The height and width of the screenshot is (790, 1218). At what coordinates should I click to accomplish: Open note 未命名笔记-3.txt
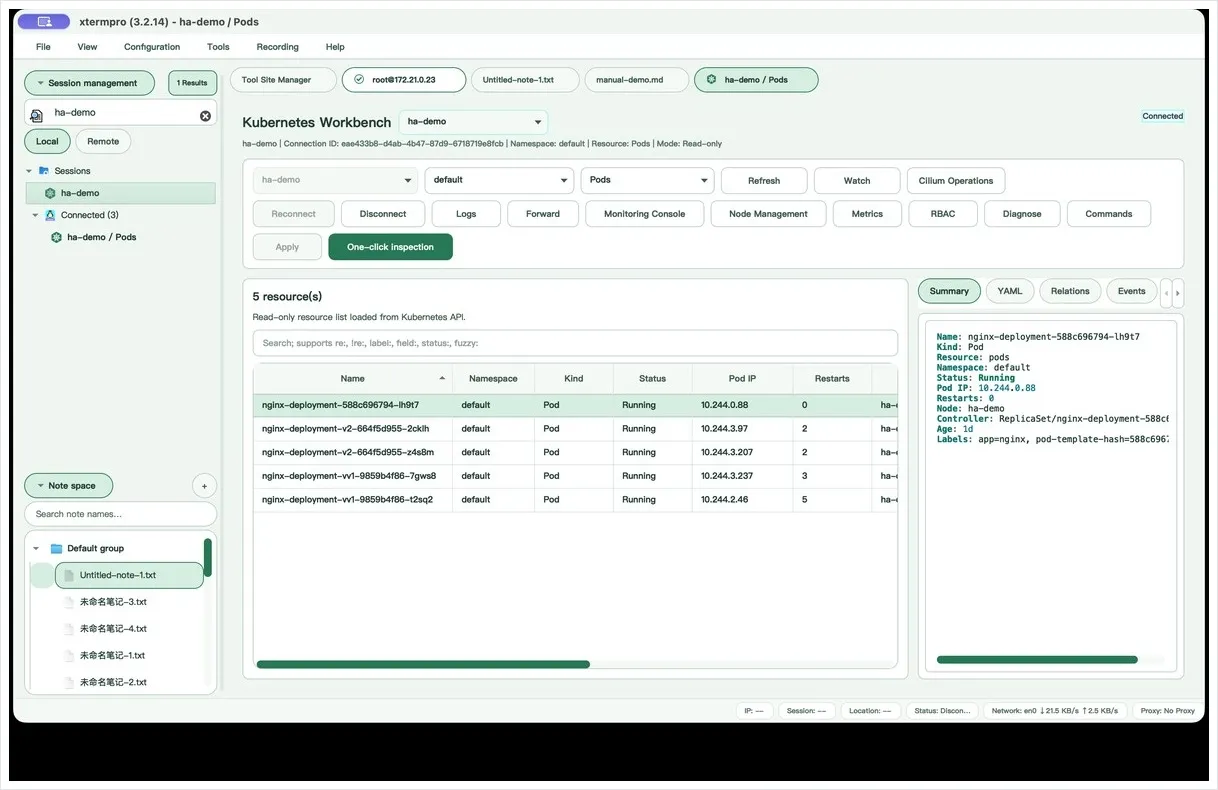coord(114,602)
